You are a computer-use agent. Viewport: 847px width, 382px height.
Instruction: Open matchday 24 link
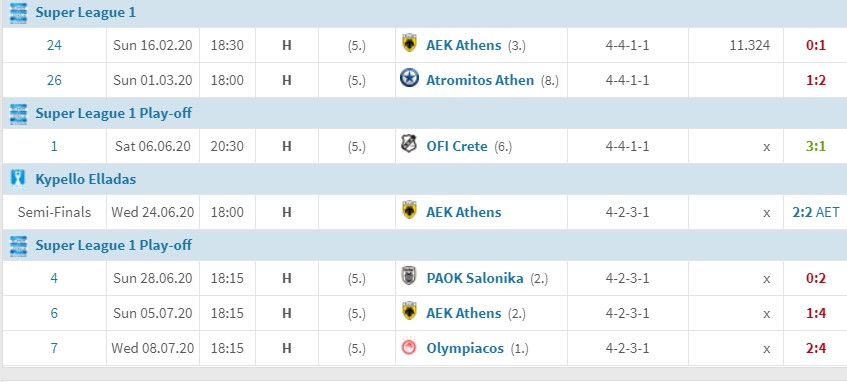tap(54, 45)
